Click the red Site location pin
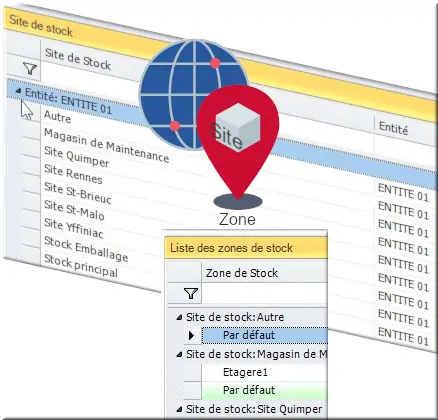438x420 pixels. (x=238, y=142)
